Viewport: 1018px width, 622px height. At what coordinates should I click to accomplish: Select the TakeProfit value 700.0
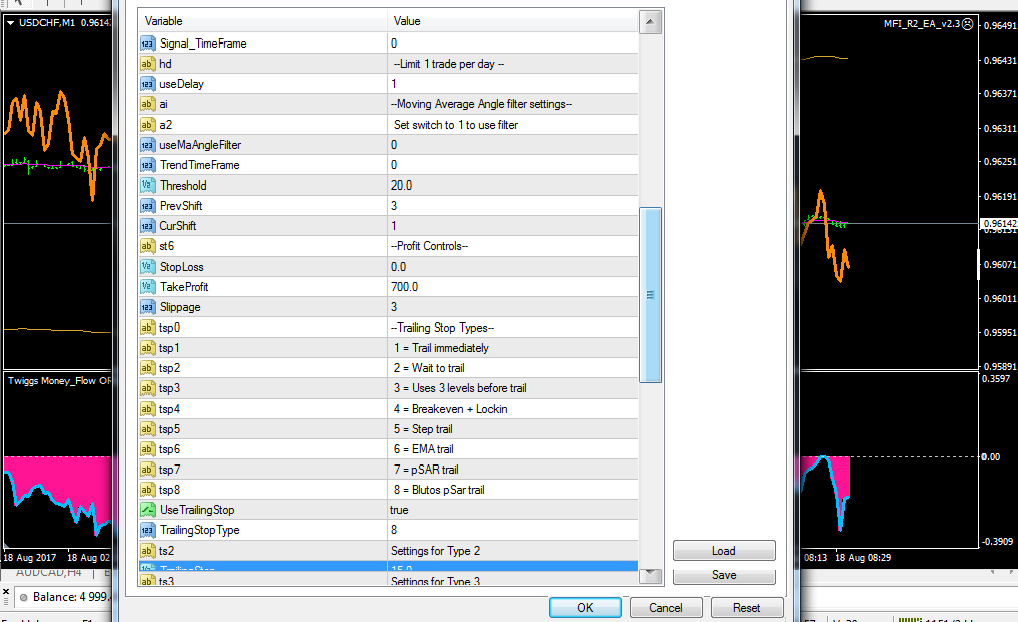tap(404, 286)
